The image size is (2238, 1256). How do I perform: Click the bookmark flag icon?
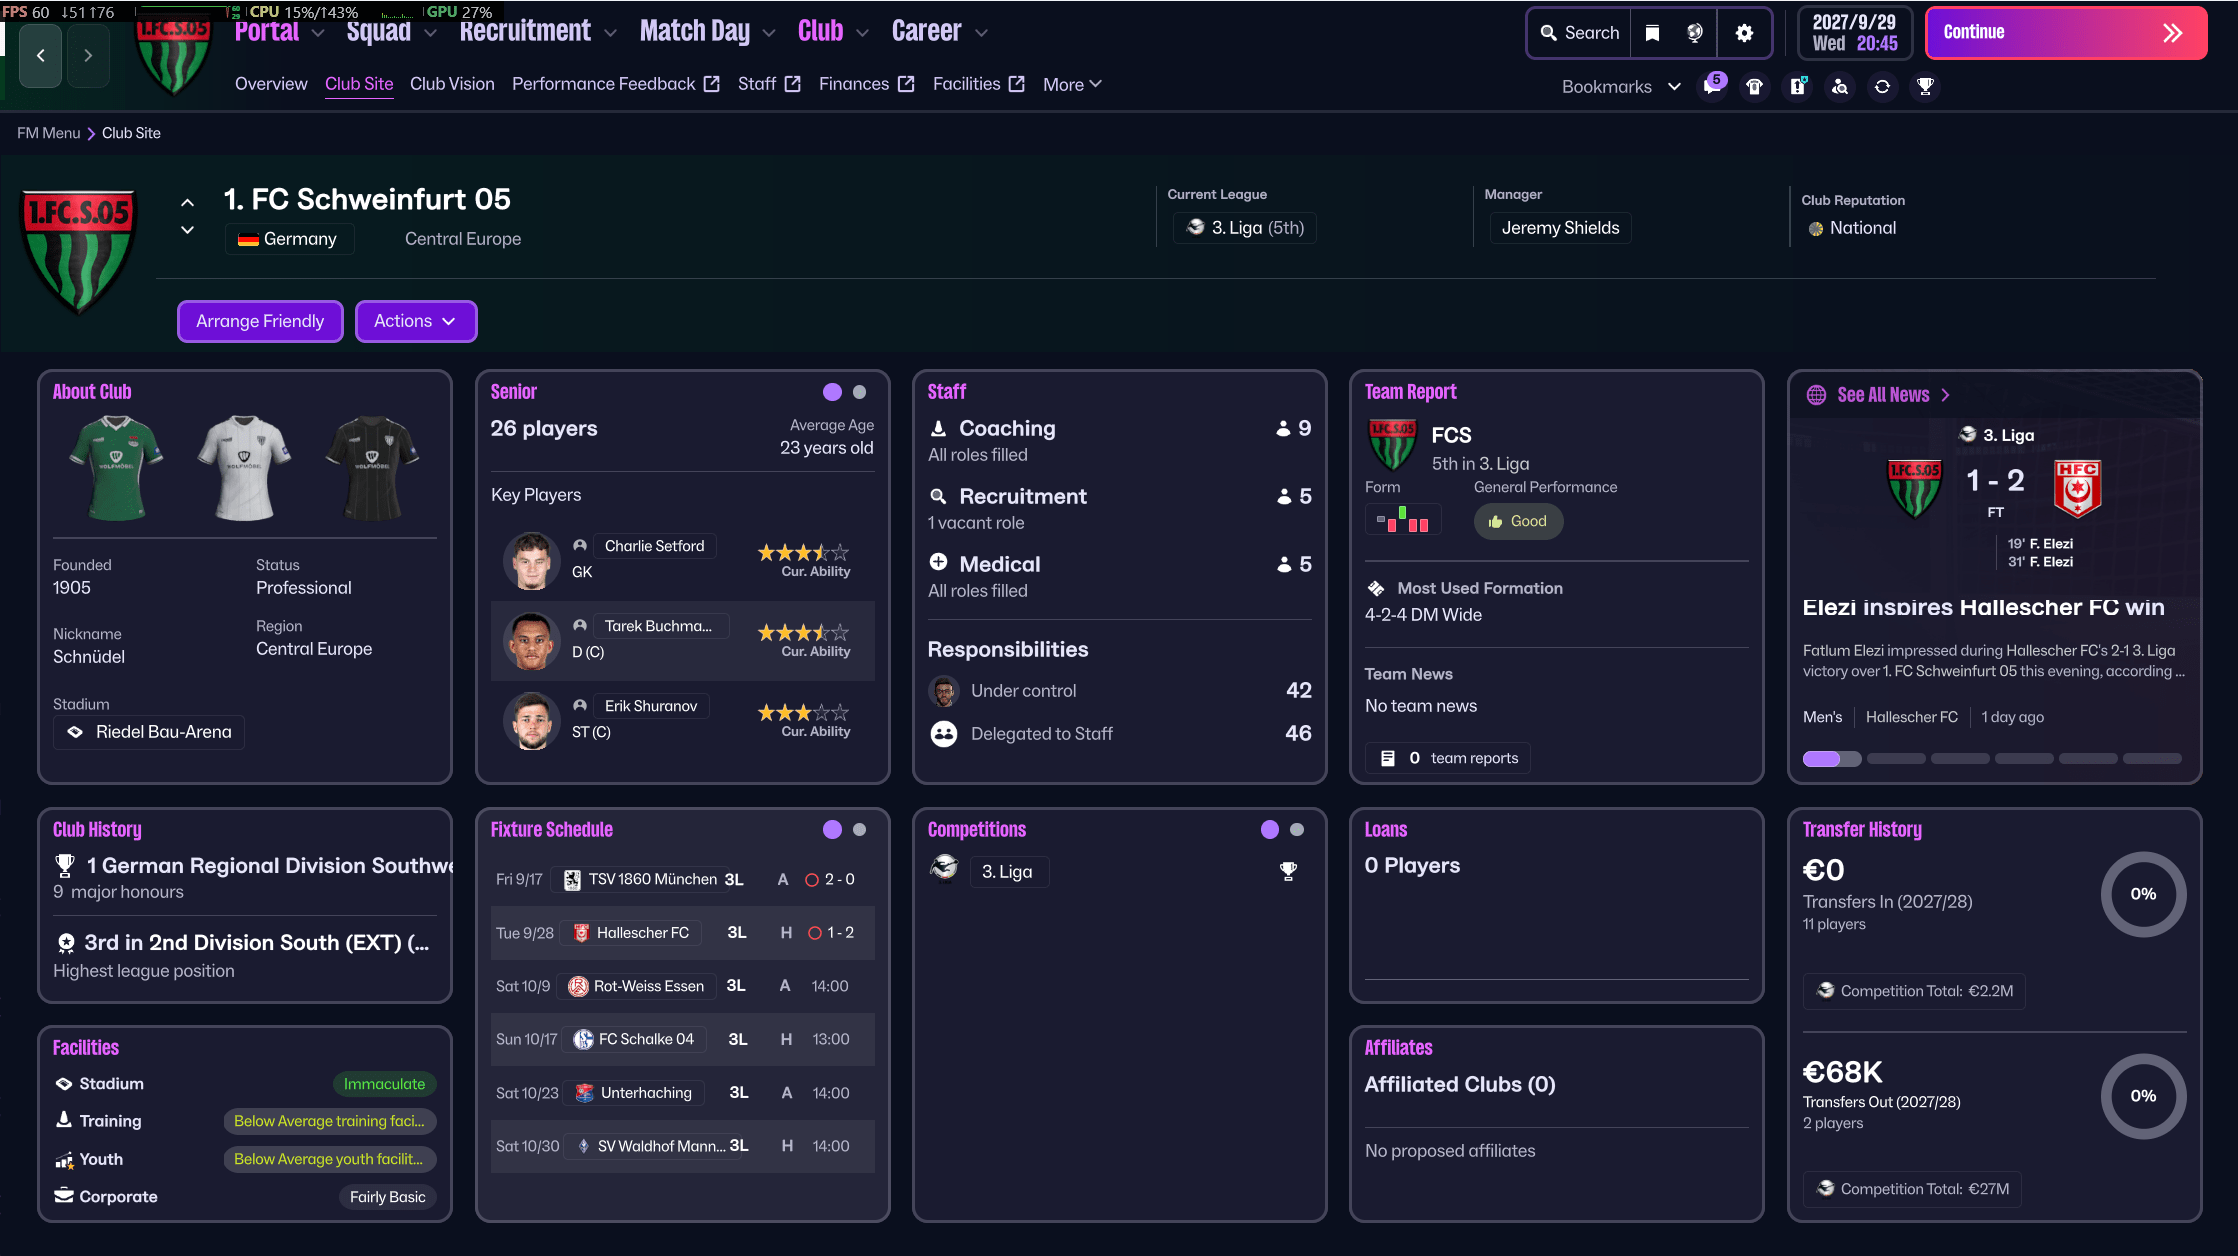coord(1653,33)
